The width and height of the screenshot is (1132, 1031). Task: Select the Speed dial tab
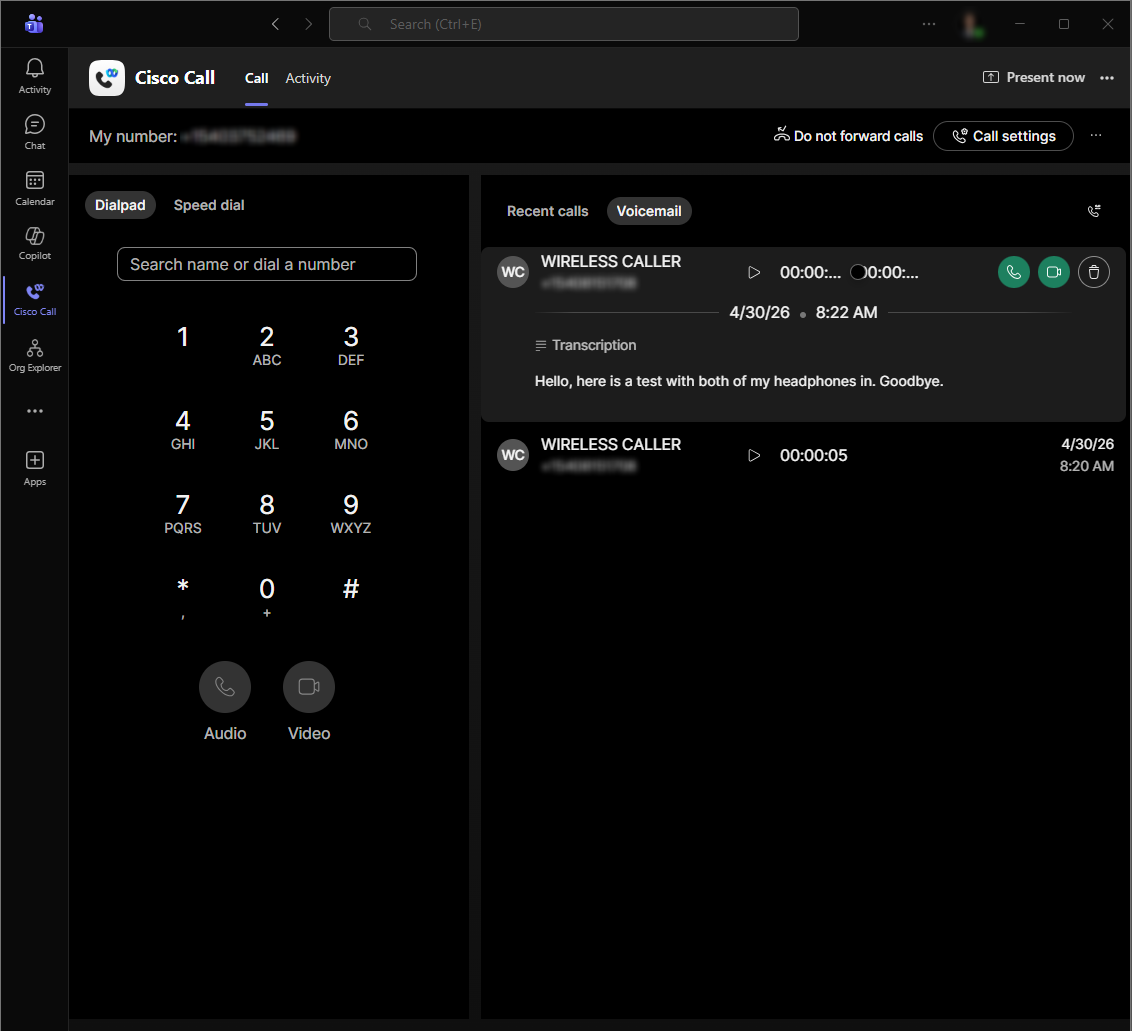[x=209, y=205]
